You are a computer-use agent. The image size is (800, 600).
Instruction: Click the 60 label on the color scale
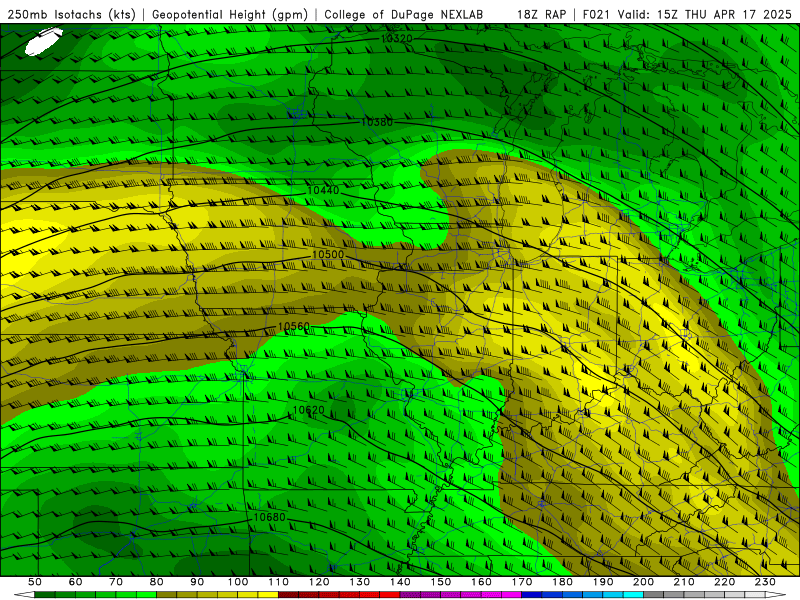76,582
